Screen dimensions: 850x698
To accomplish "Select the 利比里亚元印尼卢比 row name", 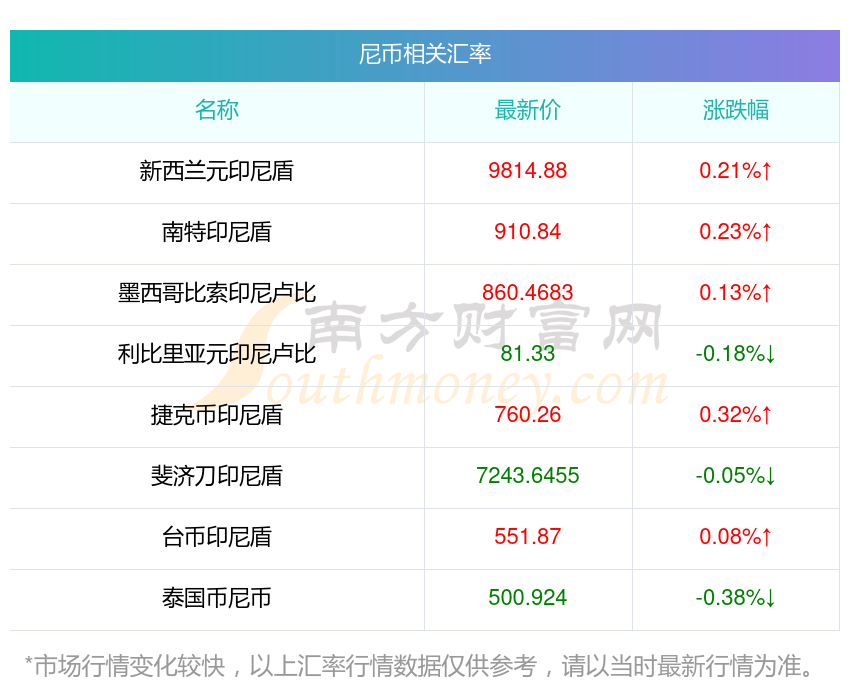I will [217, 354].
